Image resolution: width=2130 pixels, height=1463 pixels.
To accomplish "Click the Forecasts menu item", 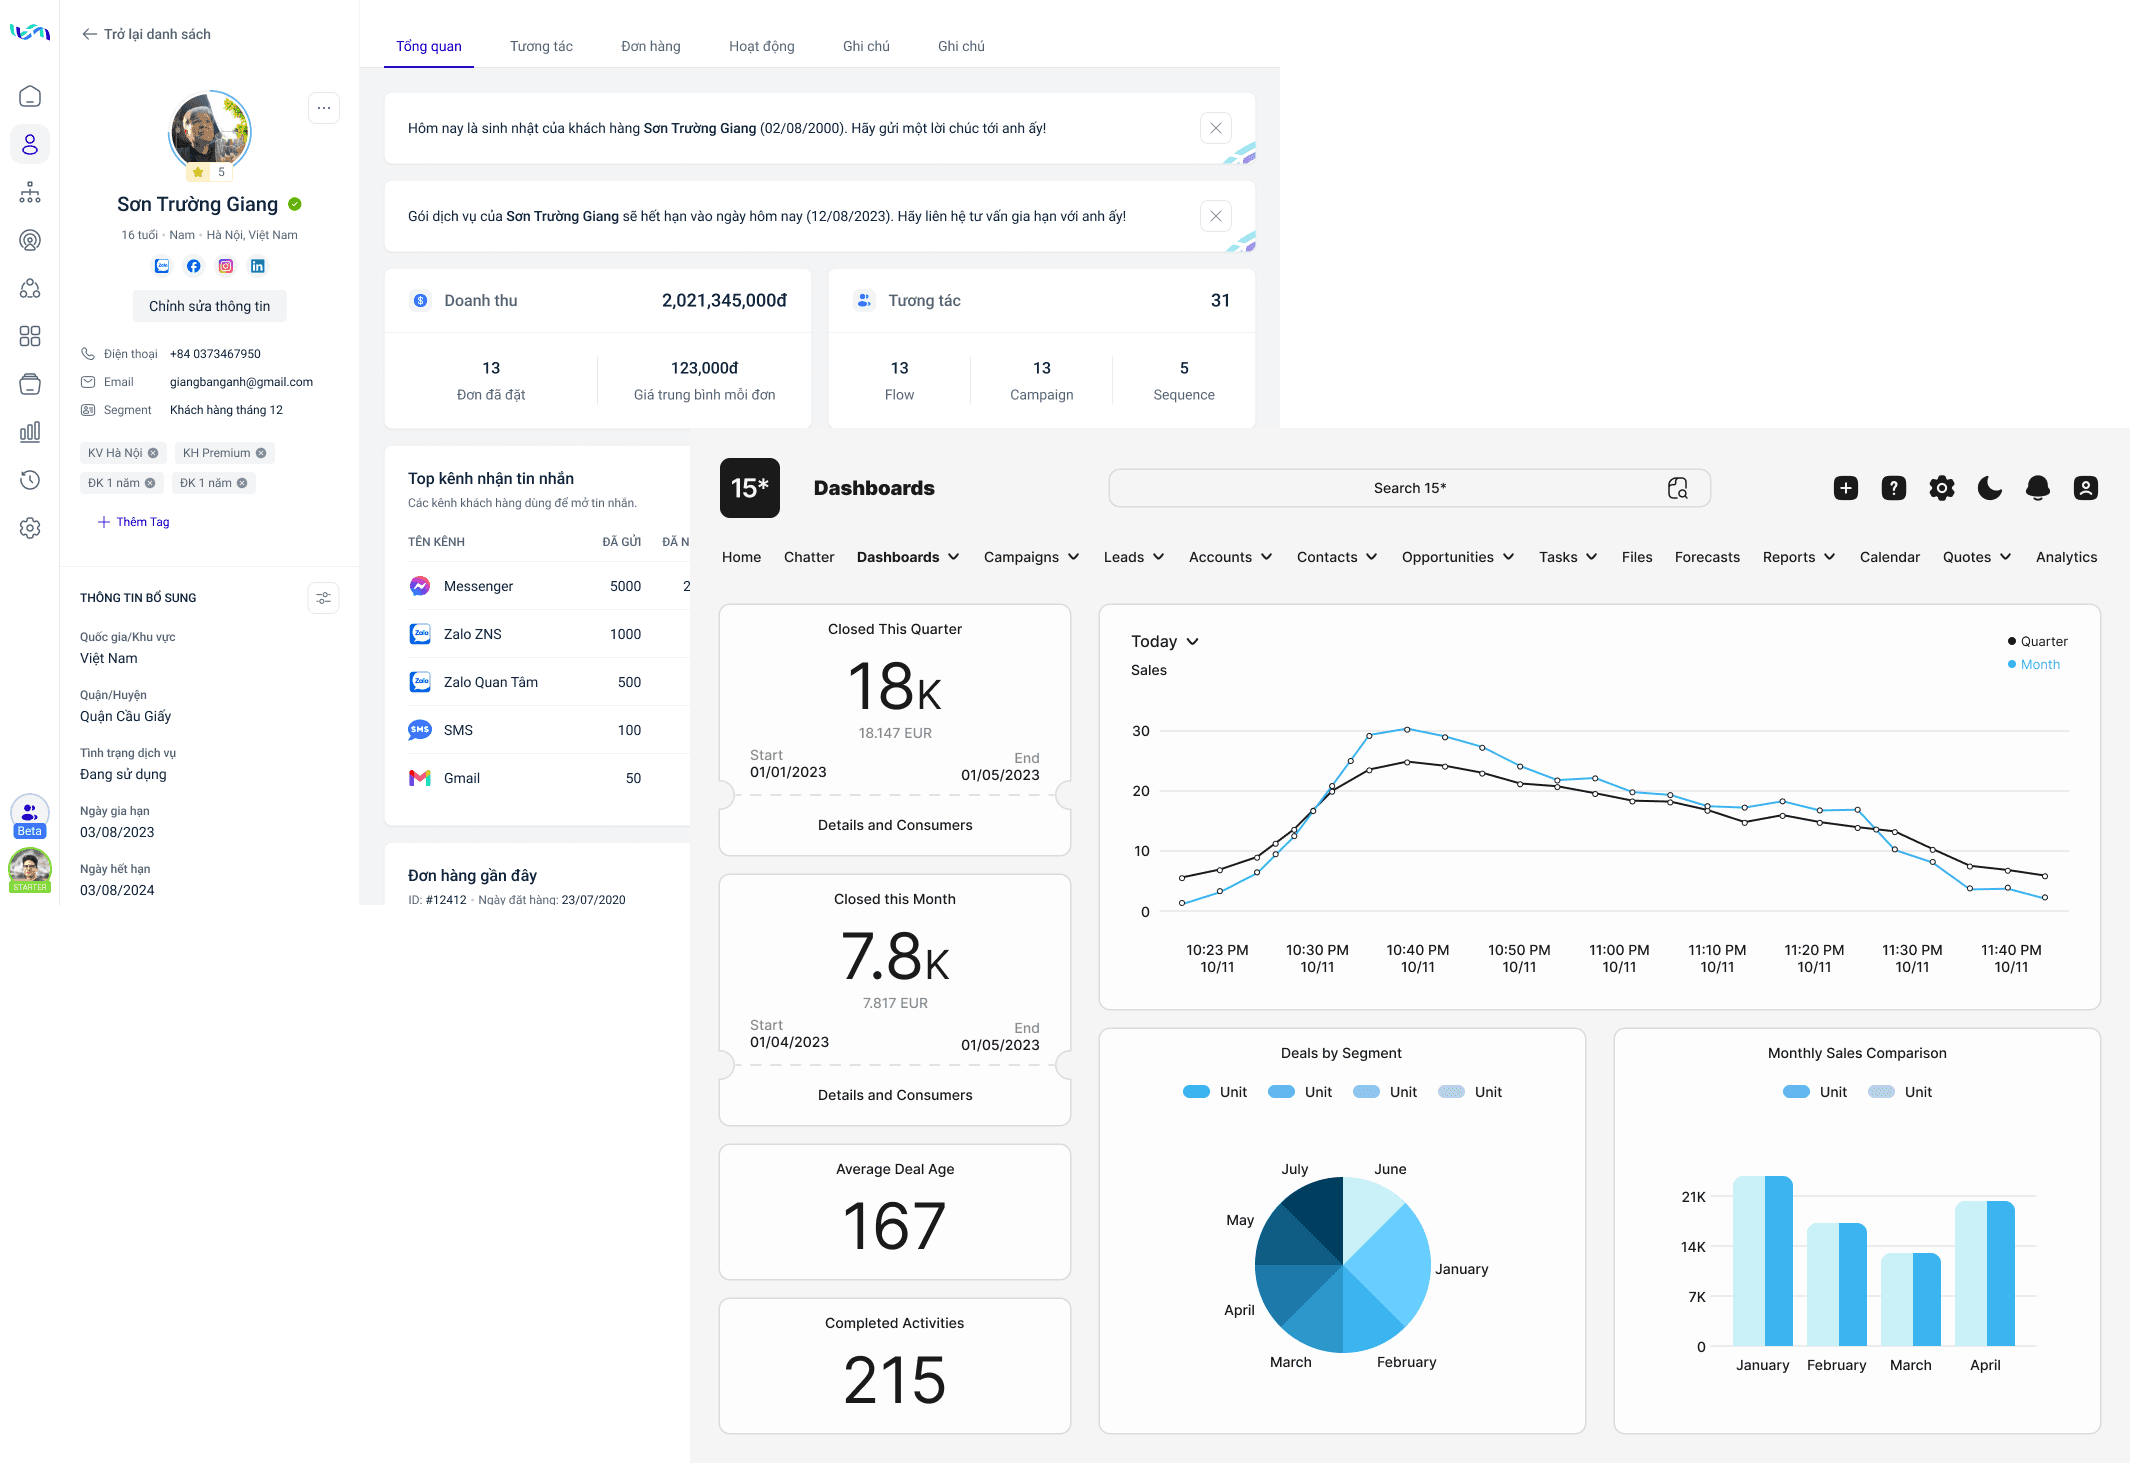I will [1707, 557].
